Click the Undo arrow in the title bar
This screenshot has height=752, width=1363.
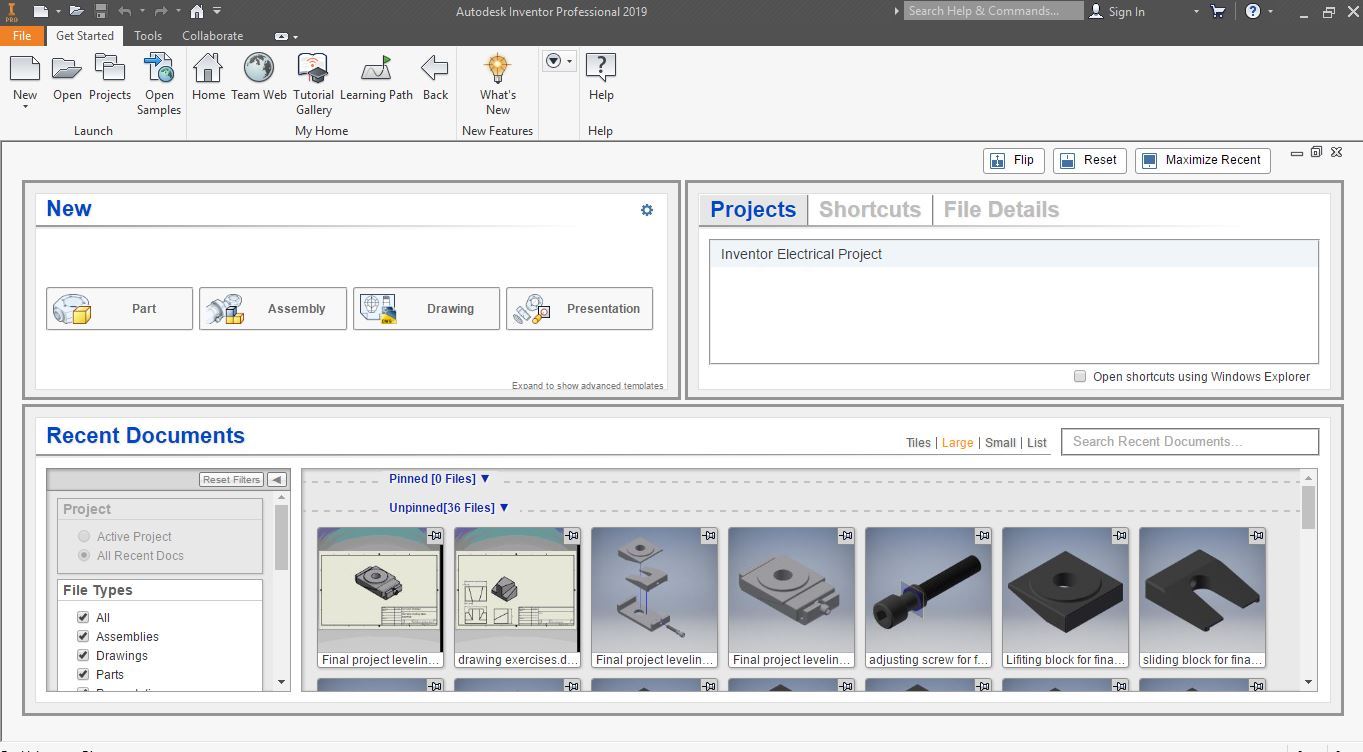point(125,11)
